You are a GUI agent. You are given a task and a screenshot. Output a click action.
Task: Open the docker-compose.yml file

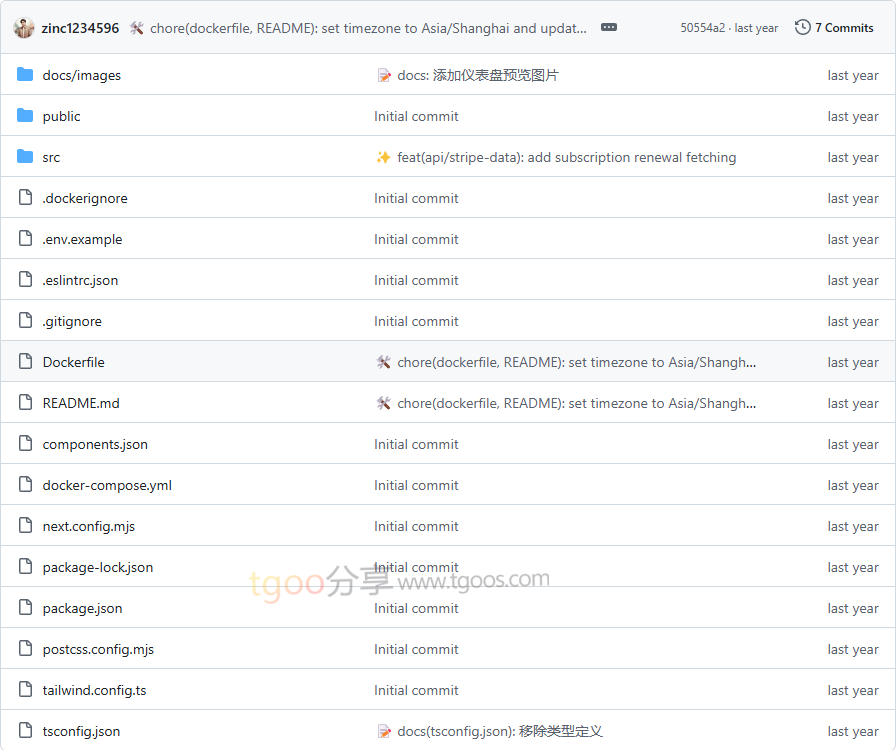107,486
